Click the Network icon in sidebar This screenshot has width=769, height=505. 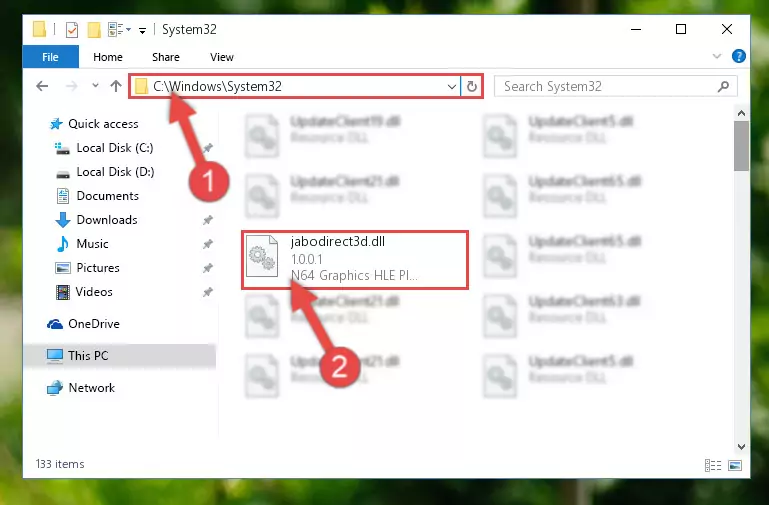pyautogui.click(x=55, y=388)
